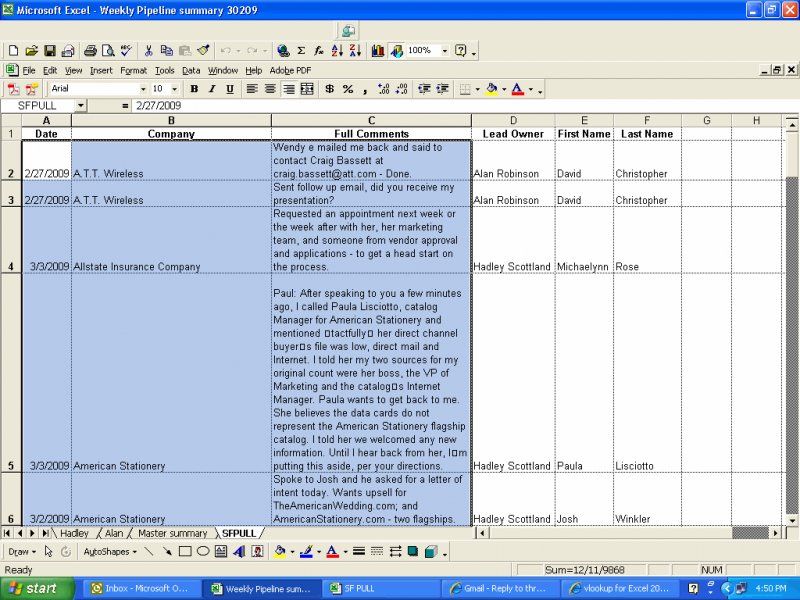Switch to Inbox - Microsoft Outlook taskbar button
This screenshot has height=600, width=800.
pos(140,588)
